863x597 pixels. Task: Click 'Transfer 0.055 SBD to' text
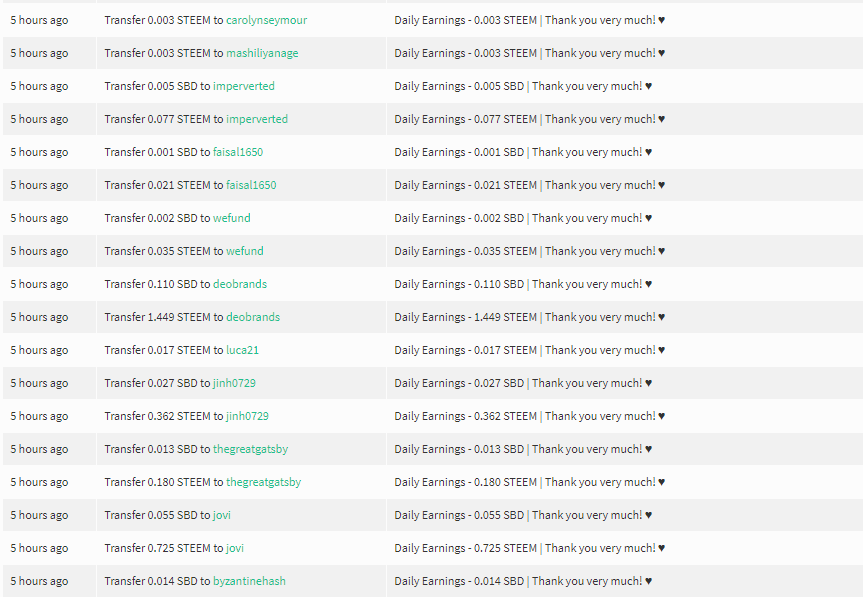point(157,516)
